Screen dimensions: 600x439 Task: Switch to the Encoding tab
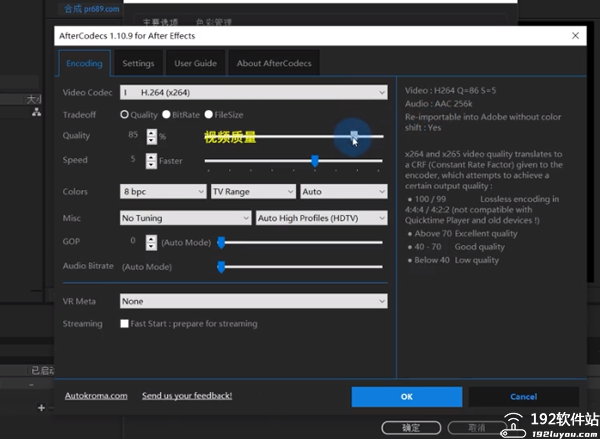(84, 64)
